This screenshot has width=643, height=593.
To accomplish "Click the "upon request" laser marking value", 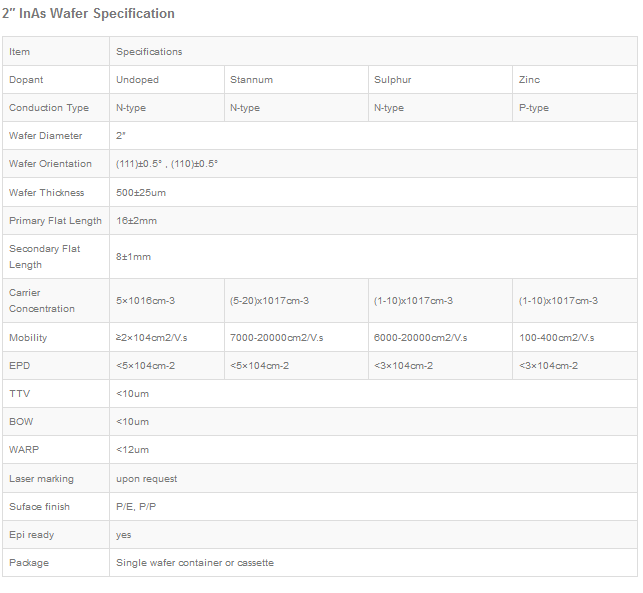I will (146, 479).
